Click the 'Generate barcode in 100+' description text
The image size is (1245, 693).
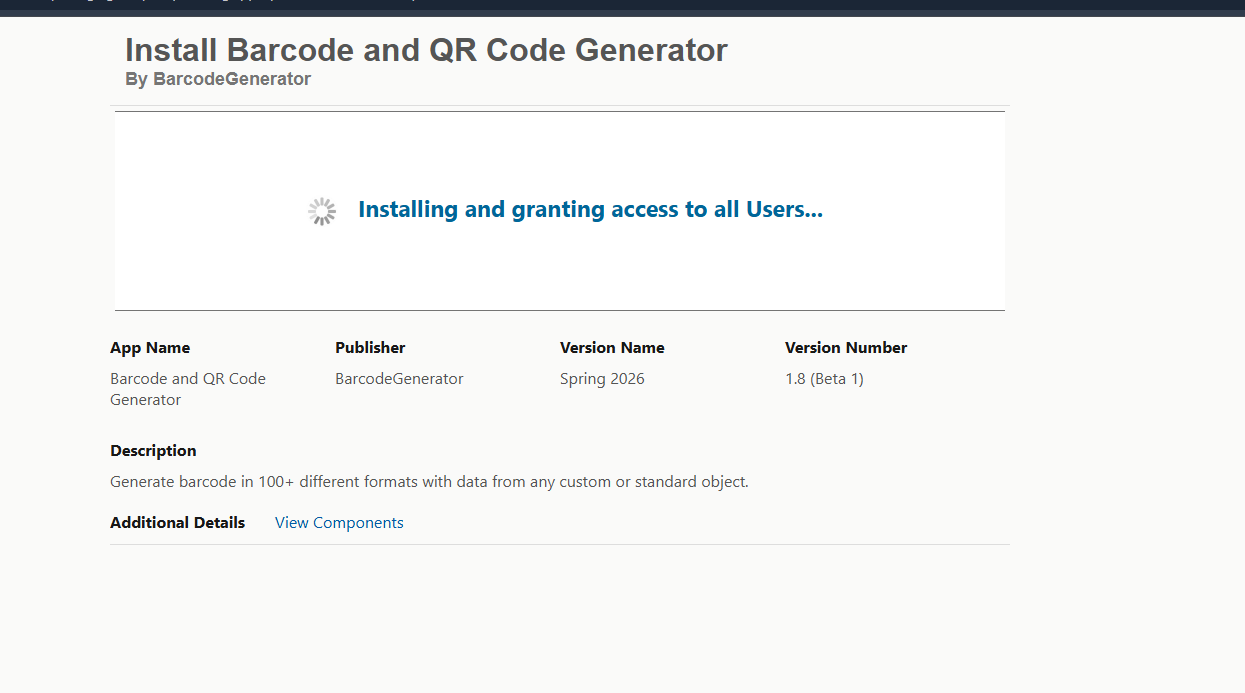click(429, 482)
